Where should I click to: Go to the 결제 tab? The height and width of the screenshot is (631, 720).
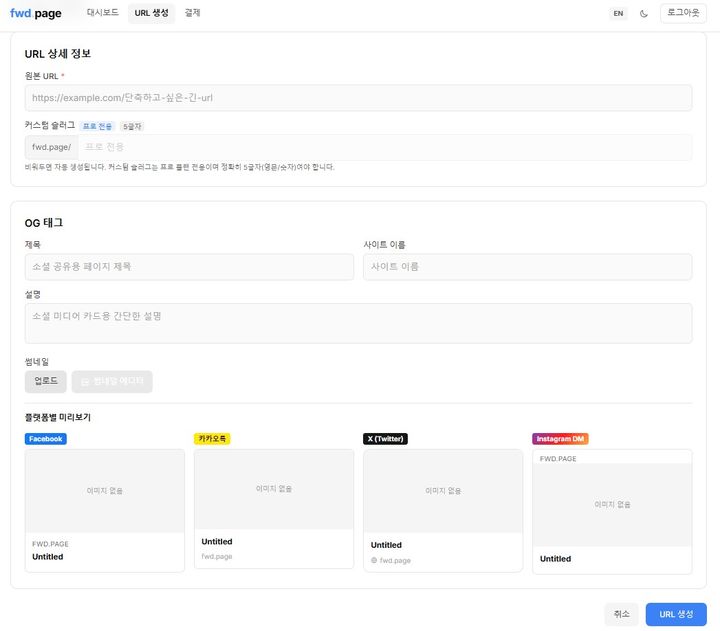coord(192,13)
